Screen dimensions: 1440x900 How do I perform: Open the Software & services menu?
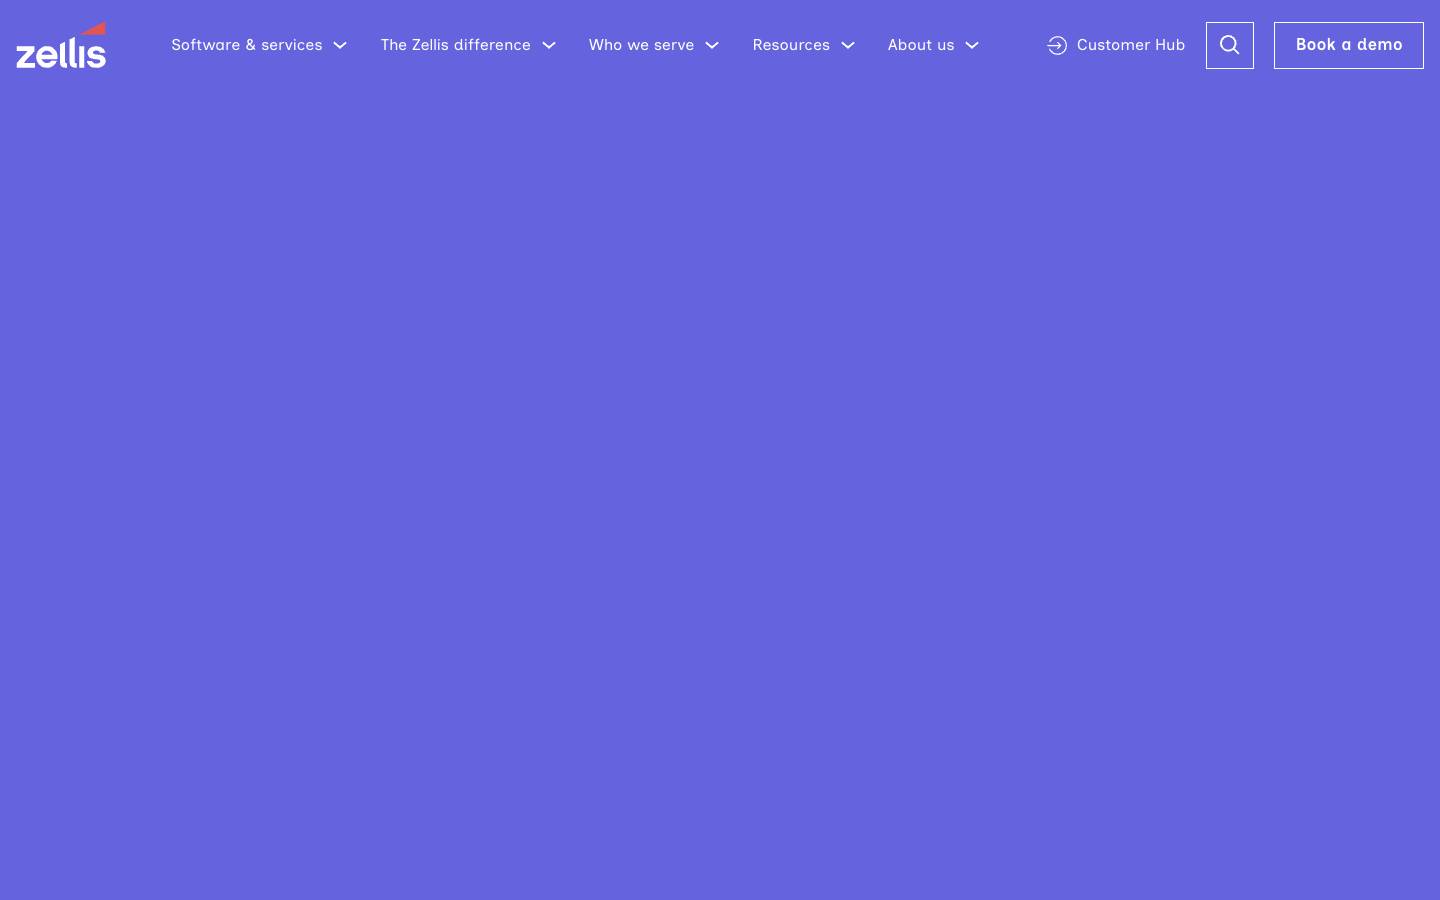coord(247,45)
